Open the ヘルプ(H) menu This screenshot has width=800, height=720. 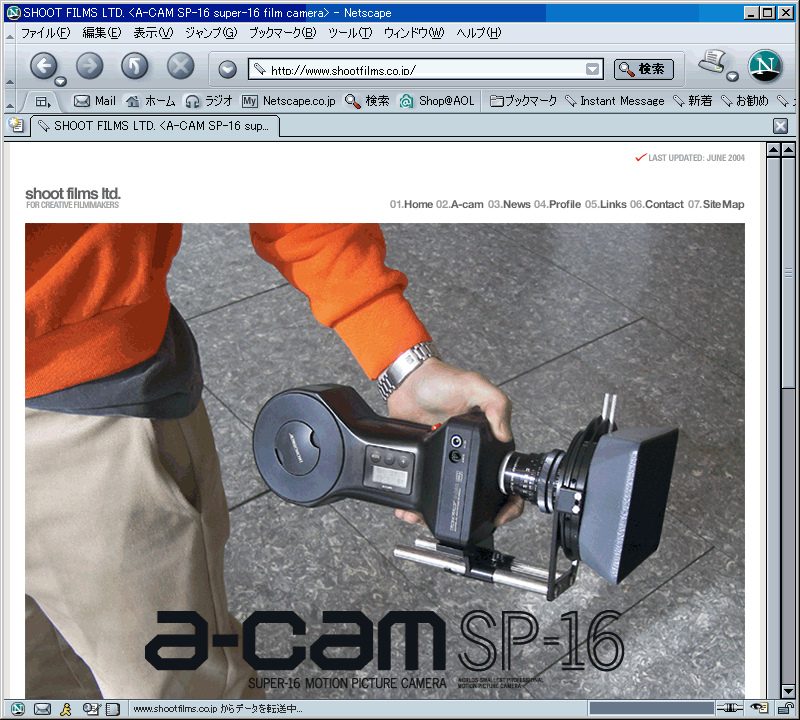click(x=479, y=33)
